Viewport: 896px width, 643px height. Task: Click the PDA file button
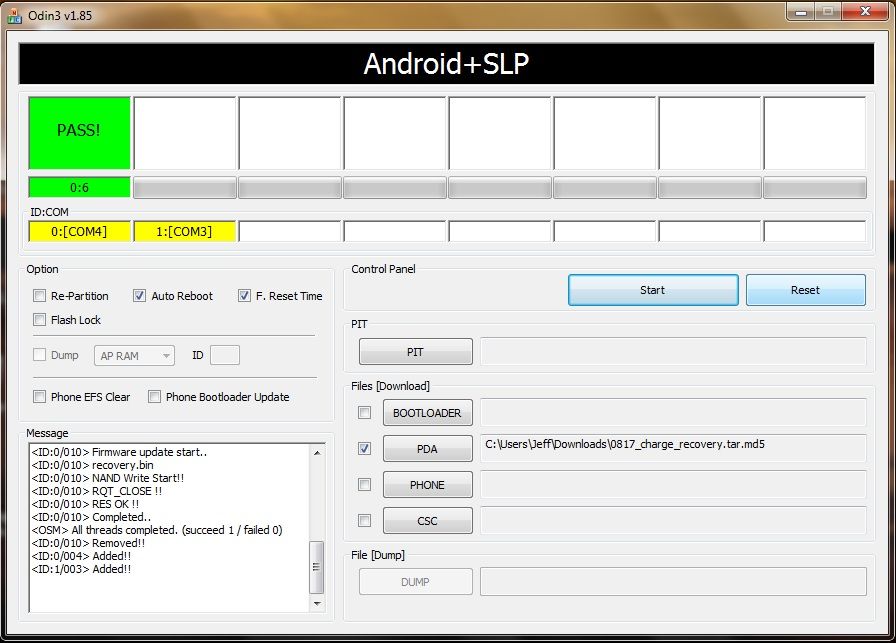coord(427,449)
